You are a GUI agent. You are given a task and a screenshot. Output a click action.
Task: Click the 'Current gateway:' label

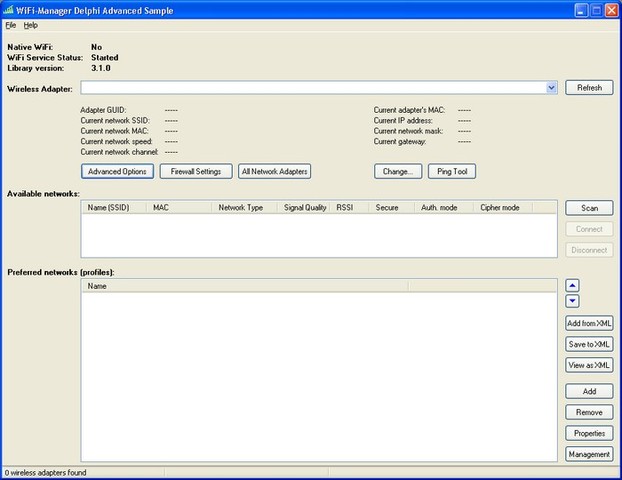[400, 142]
